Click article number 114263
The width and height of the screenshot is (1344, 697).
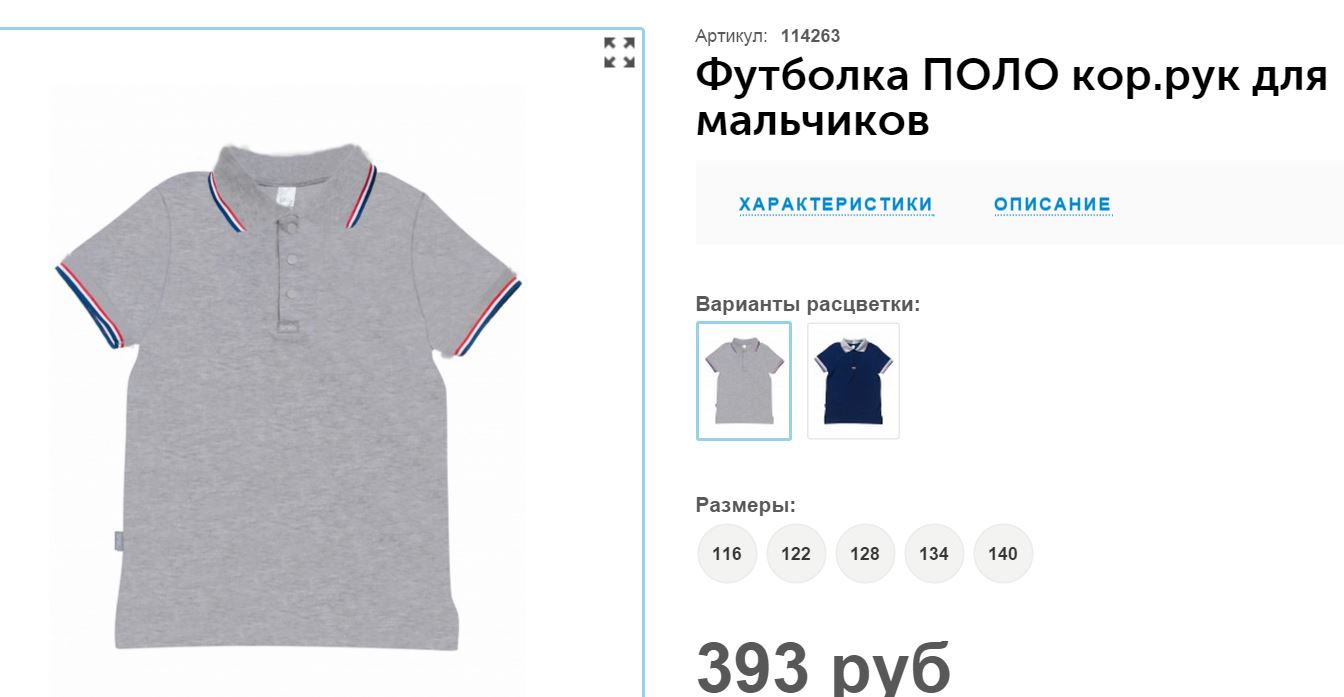pyautogui.click(x=810, y=36)
